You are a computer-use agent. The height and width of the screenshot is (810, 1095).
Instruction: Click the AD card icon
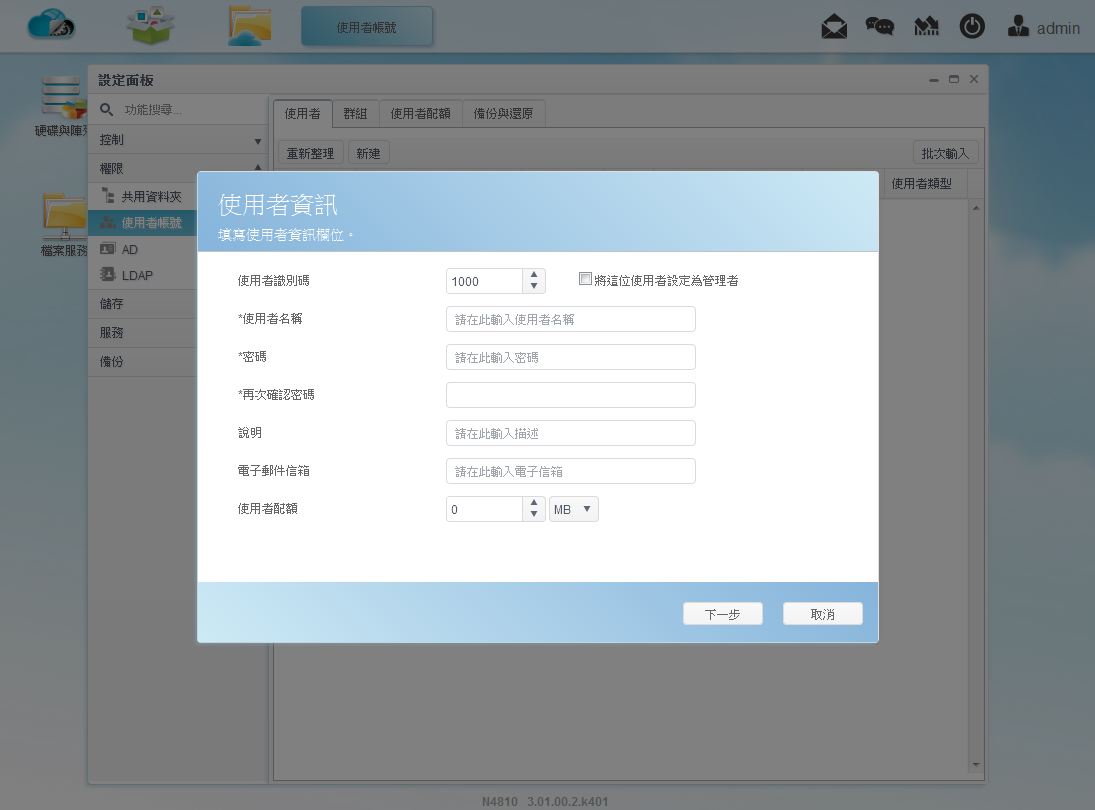pos(108,249)
